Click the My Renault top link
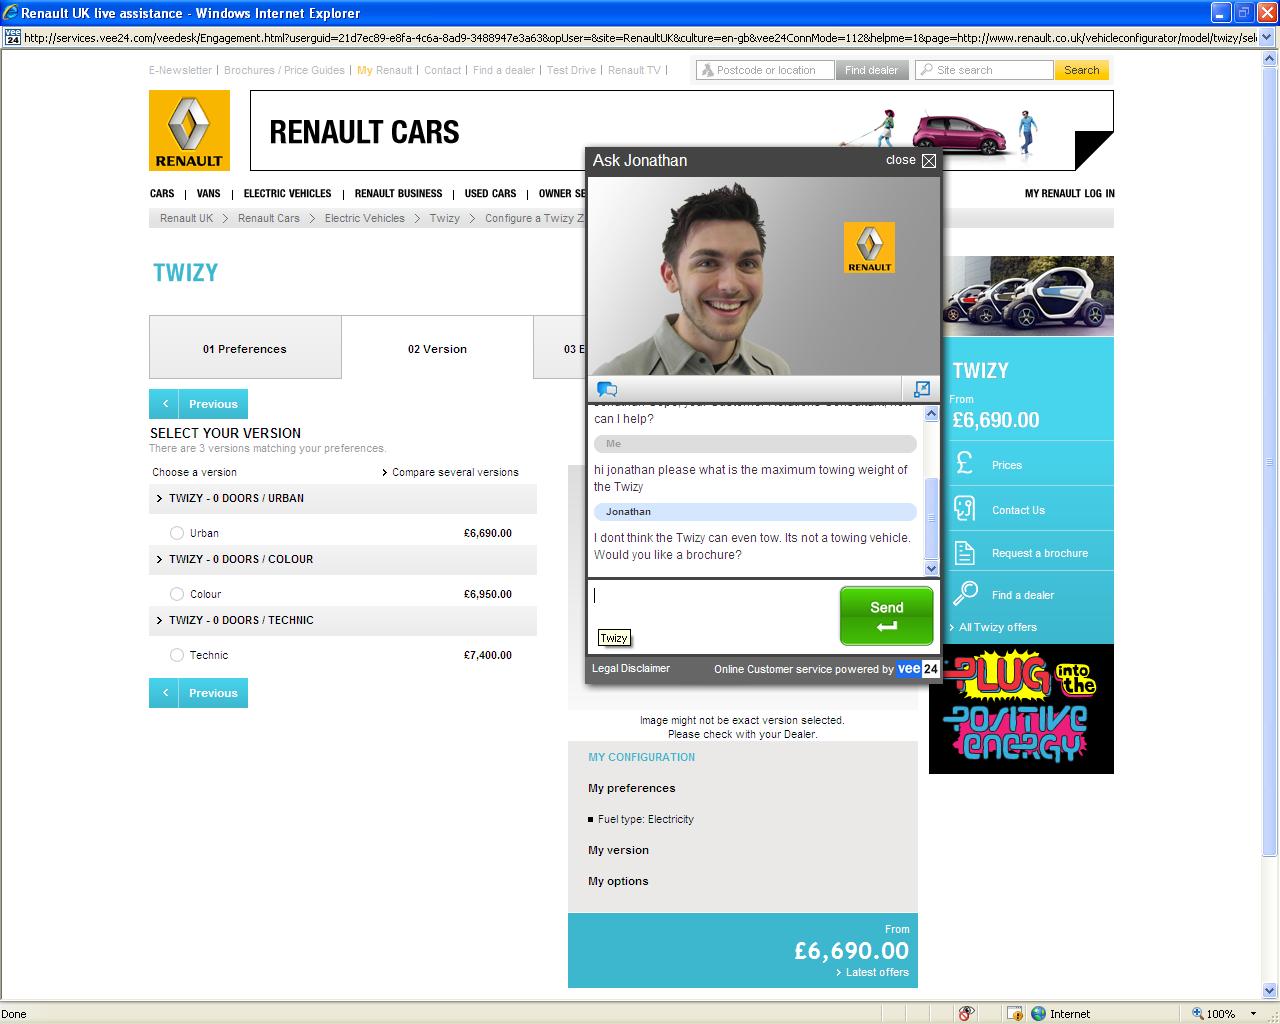1280x1024 pixels. click(385, 70)
